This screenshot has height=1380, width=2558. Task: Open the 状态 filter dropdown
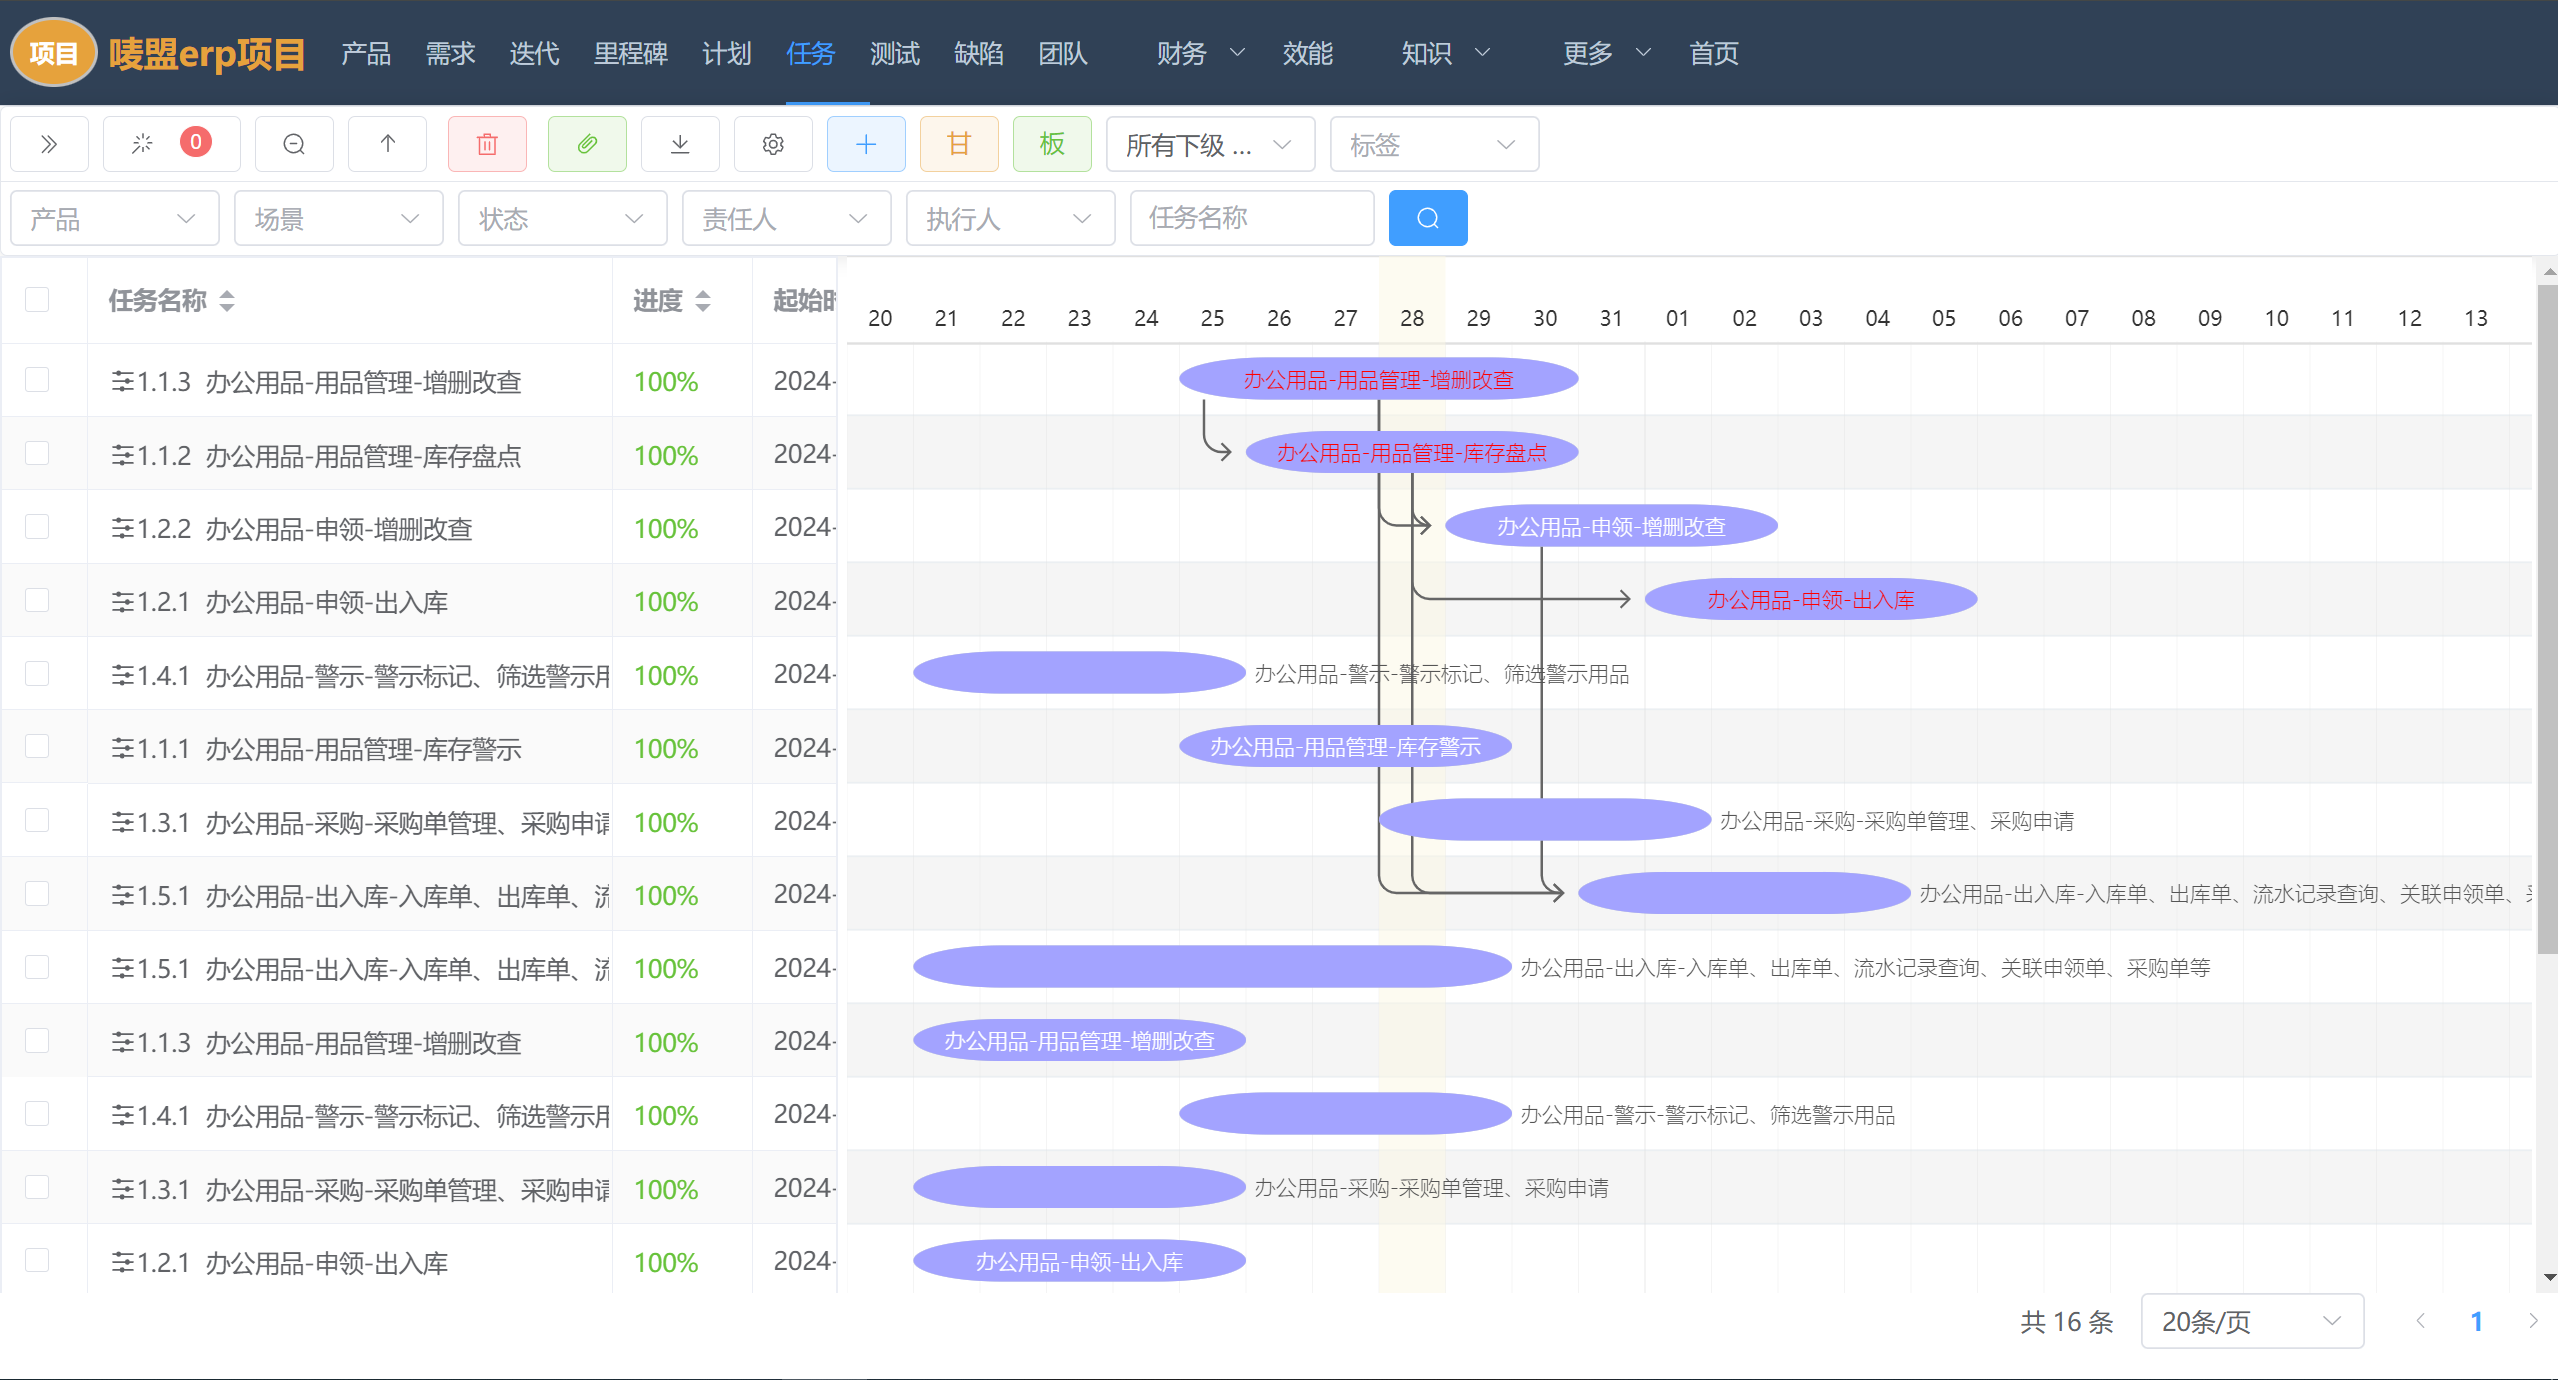point(561,218)
